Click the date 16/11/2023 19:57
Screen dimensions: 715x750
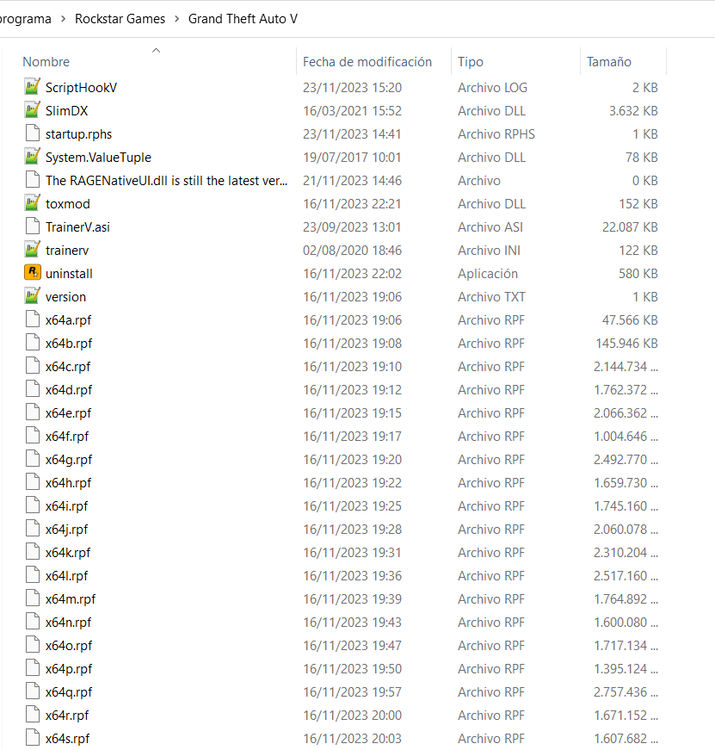point(352,692)
